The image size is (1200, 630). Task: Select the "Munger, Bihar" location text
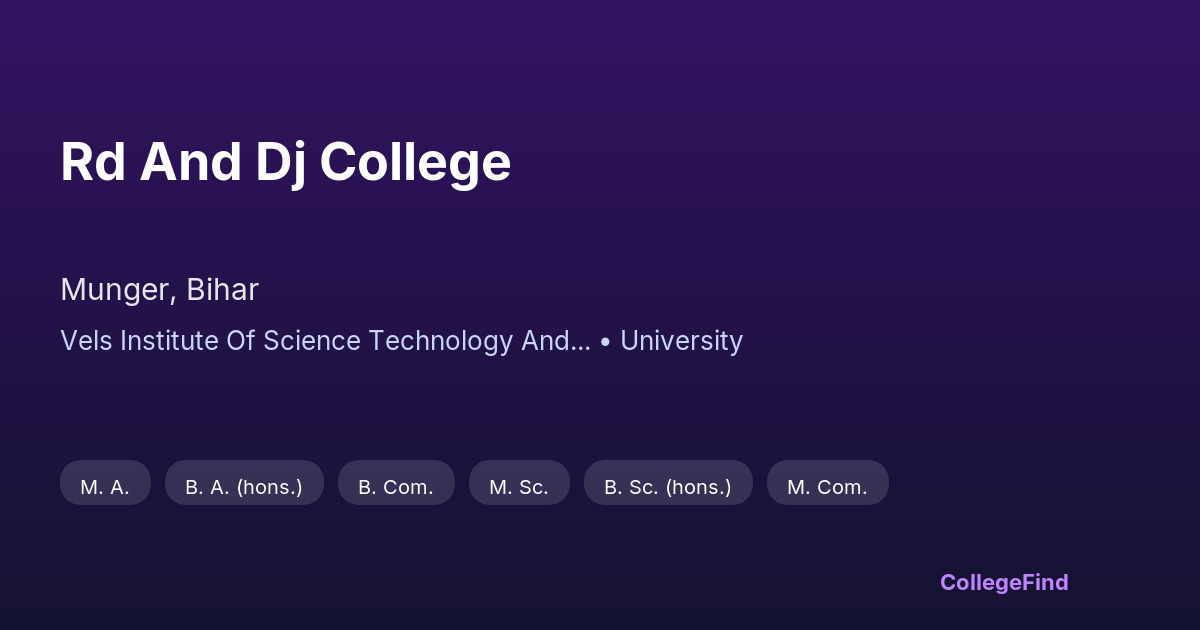click(159, 290)
